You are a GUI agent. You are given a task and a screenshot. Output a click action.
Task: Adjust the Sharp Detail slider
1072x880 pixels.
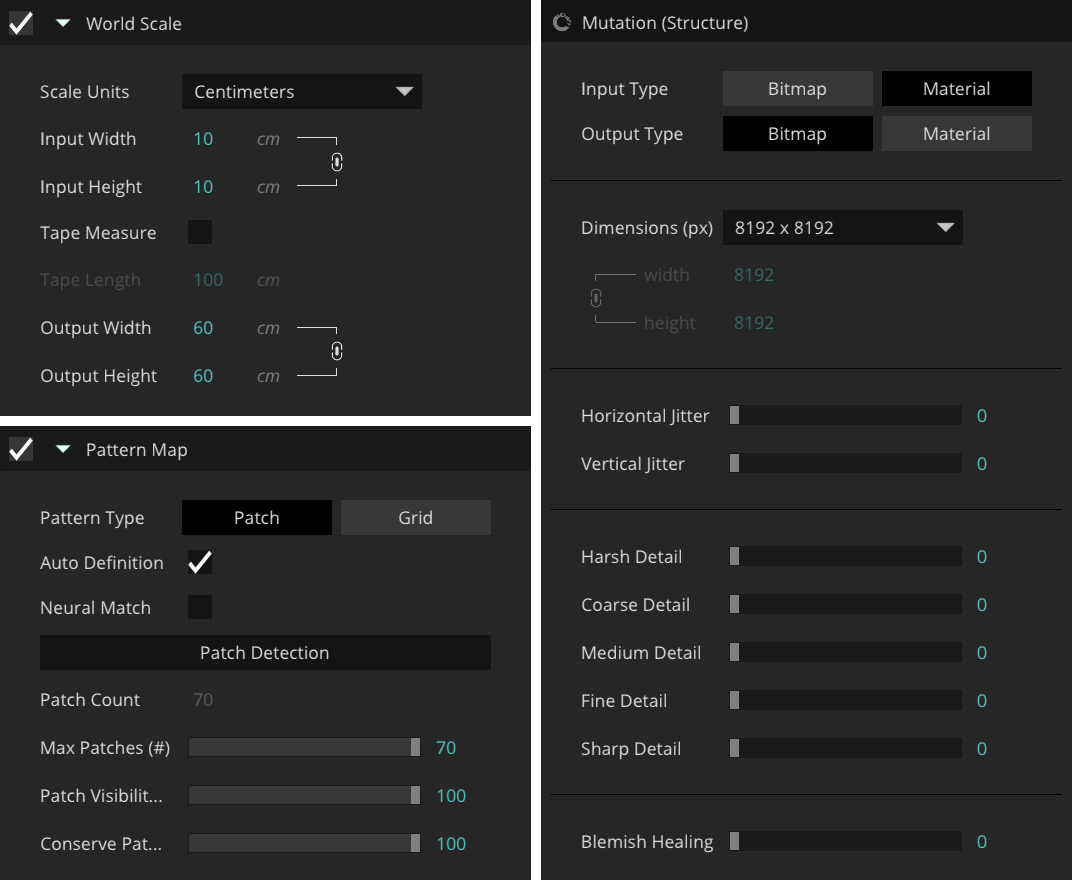(x=846, y=748)
